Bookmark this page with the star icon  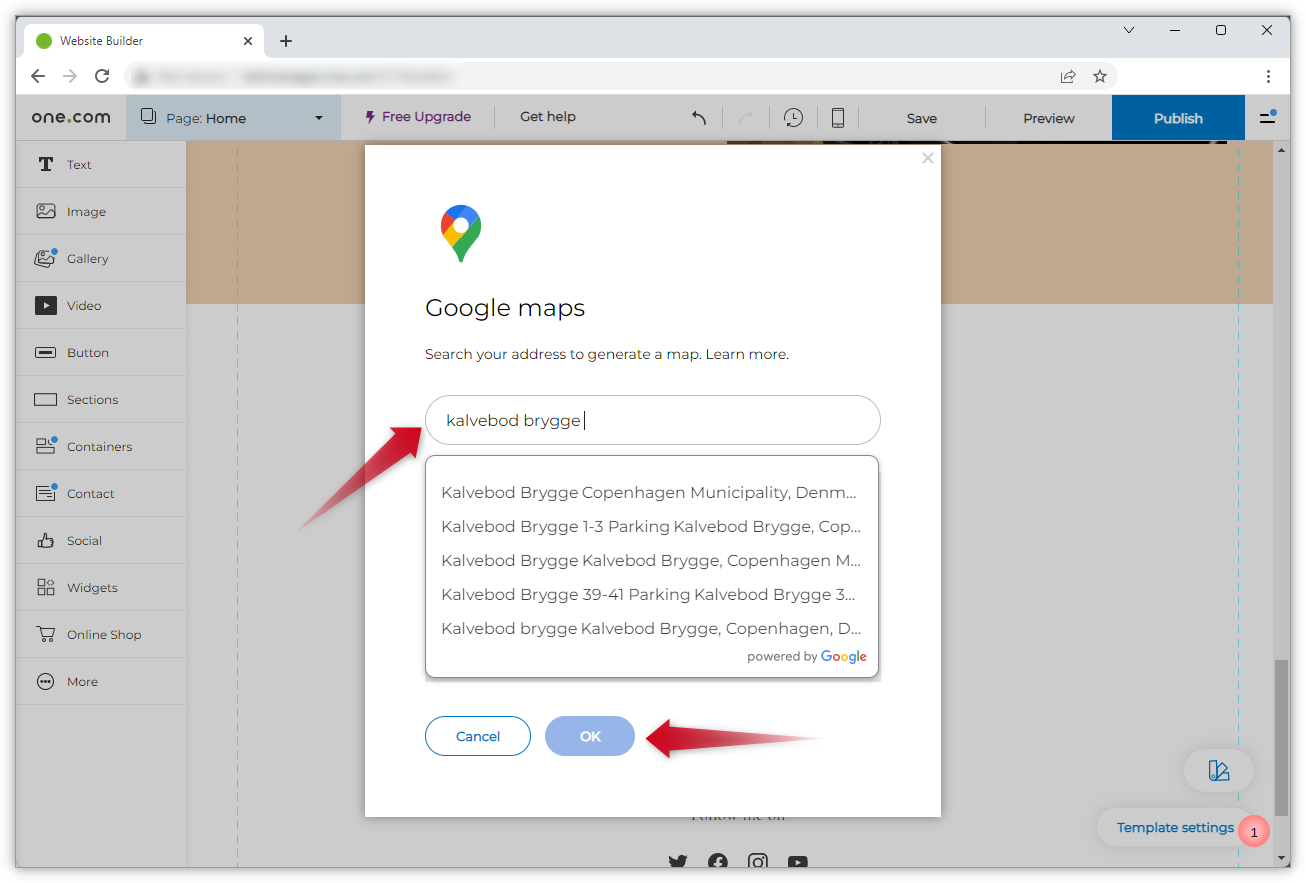point(1100,76)
